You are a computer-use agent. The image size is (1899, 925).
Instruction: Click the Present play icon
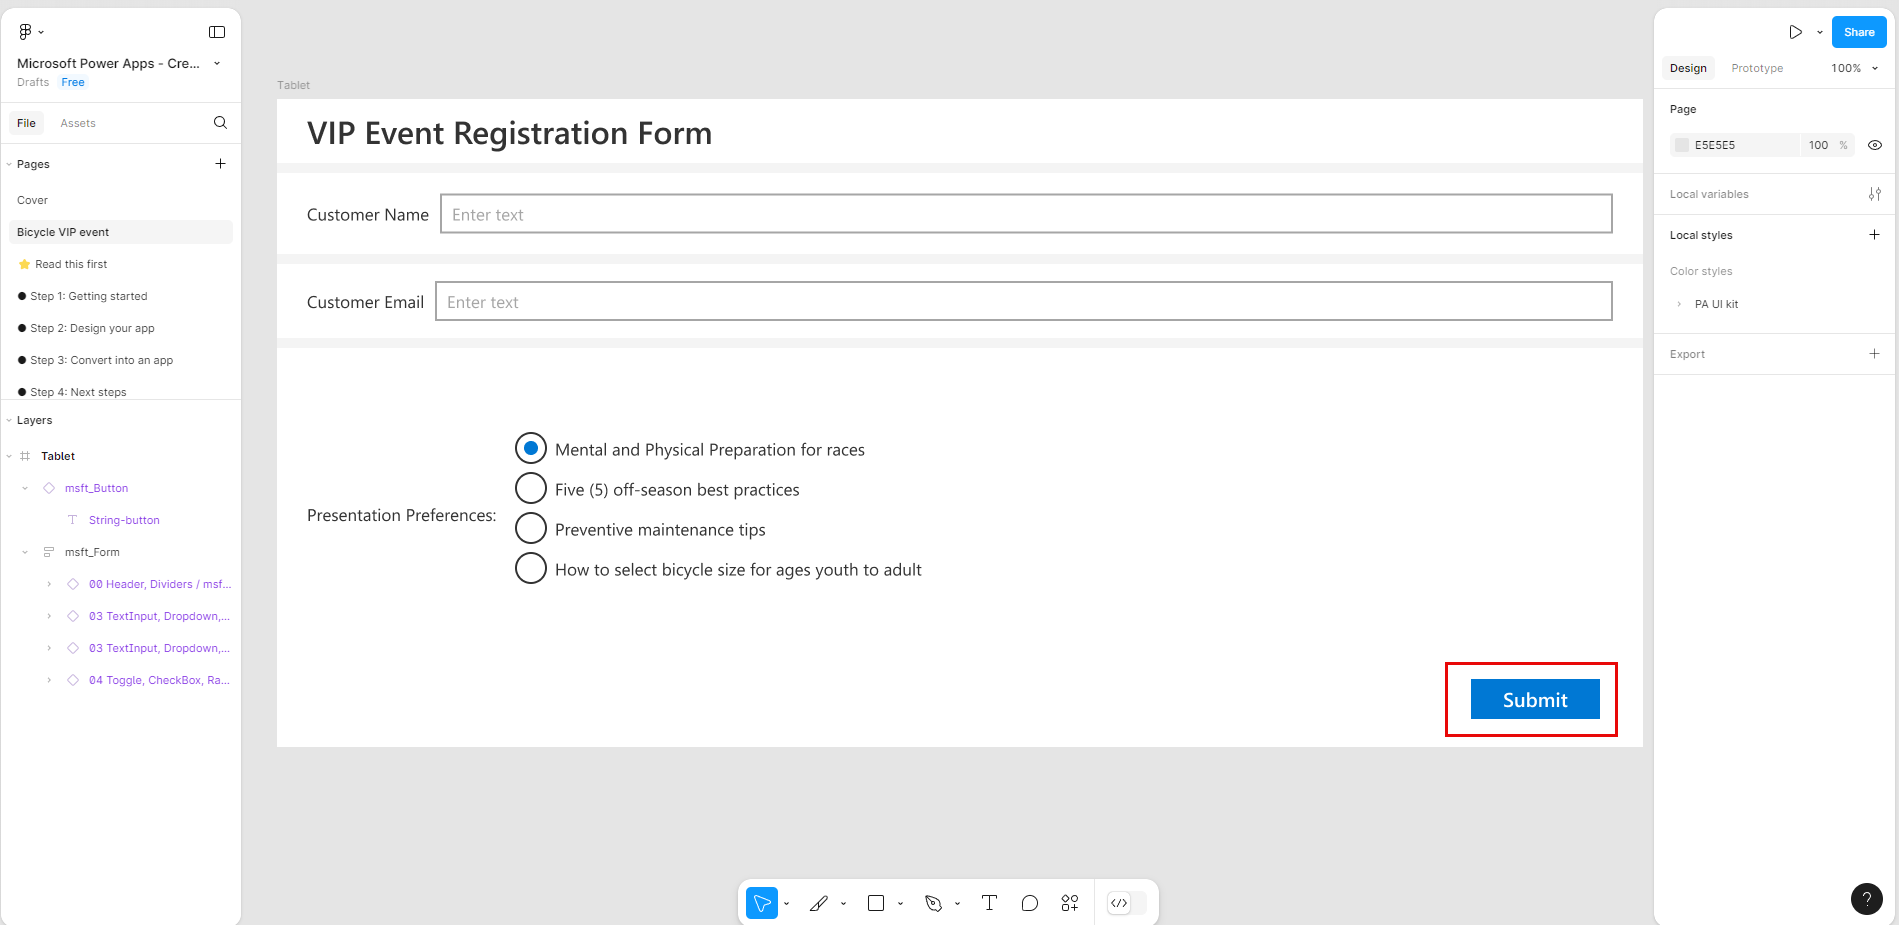1796,32
